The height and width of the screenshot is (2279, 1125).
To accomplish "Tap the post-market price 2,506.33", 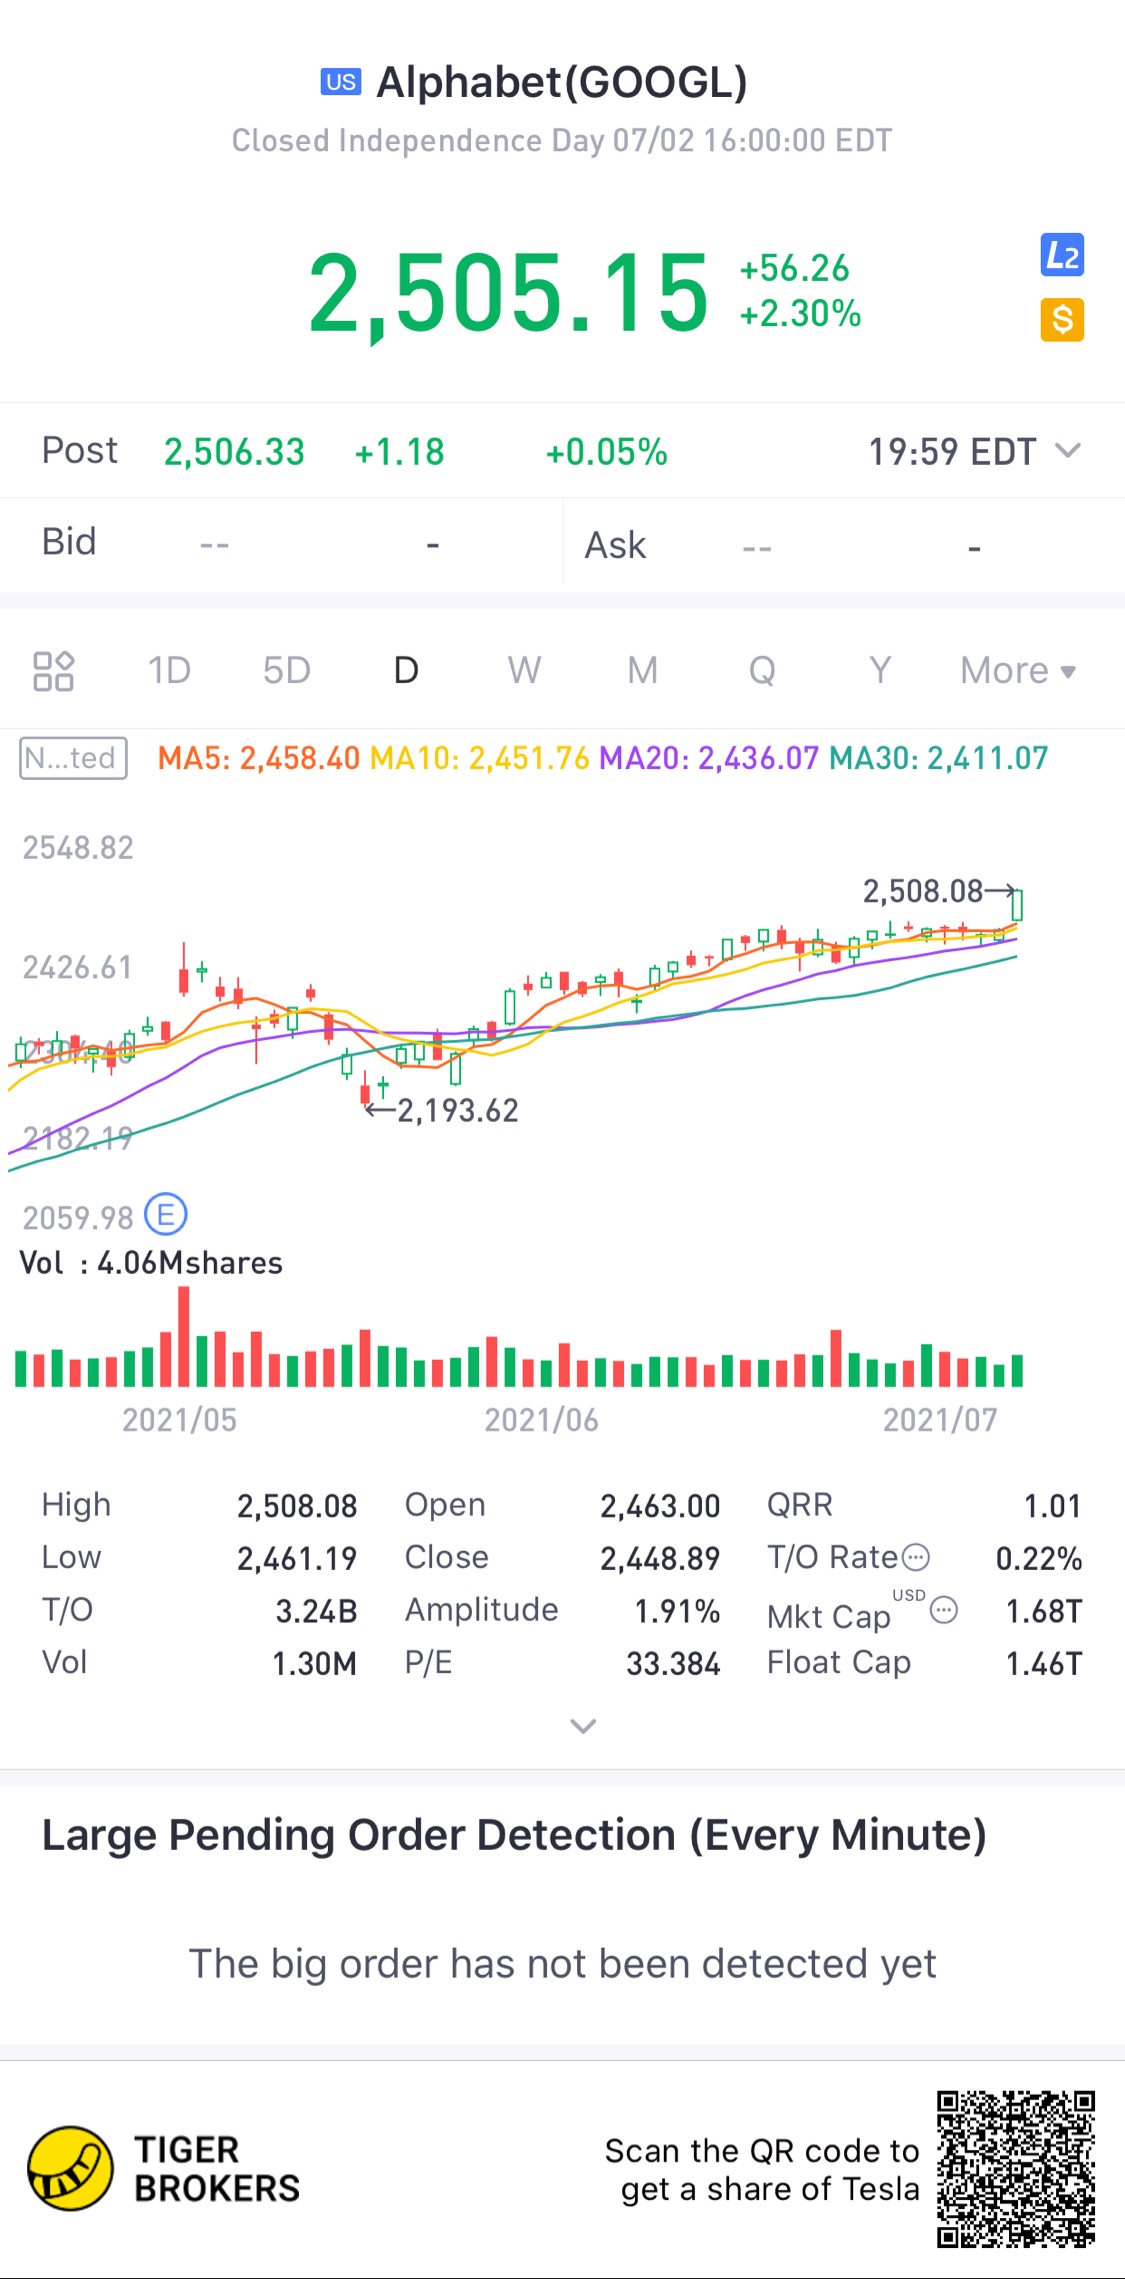I will tap(235, 452).
